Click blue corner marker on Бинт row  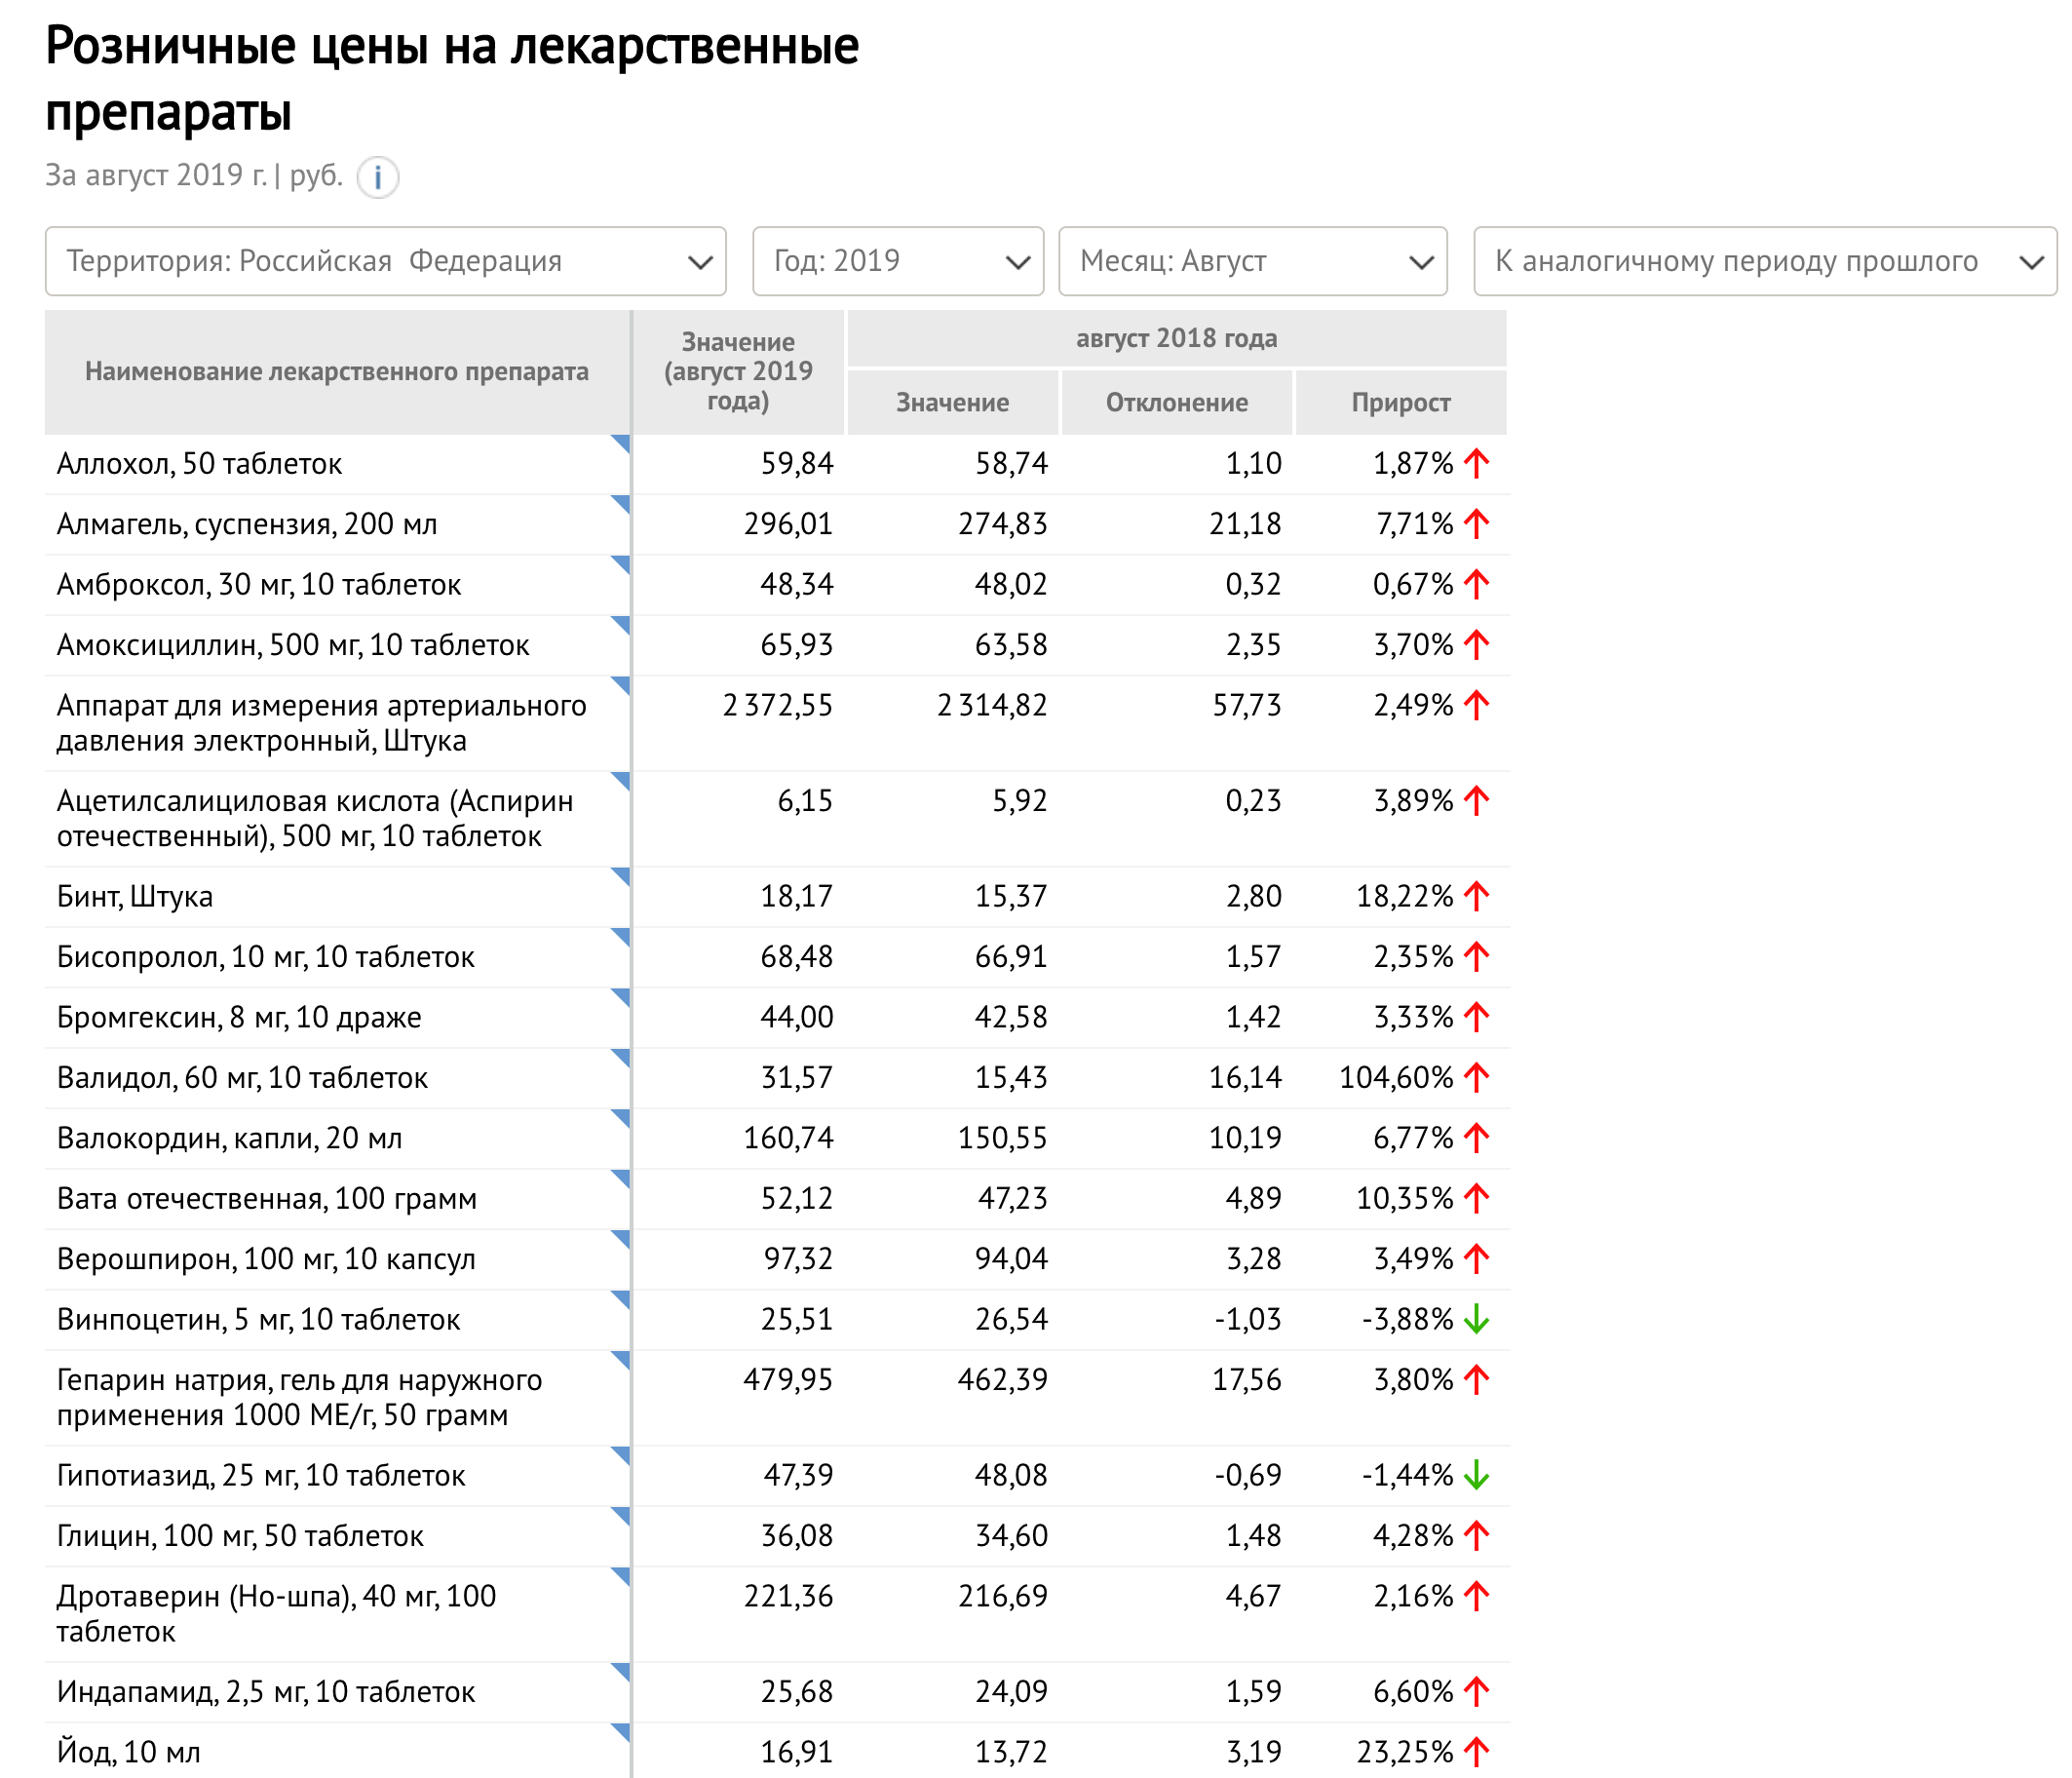622,875
